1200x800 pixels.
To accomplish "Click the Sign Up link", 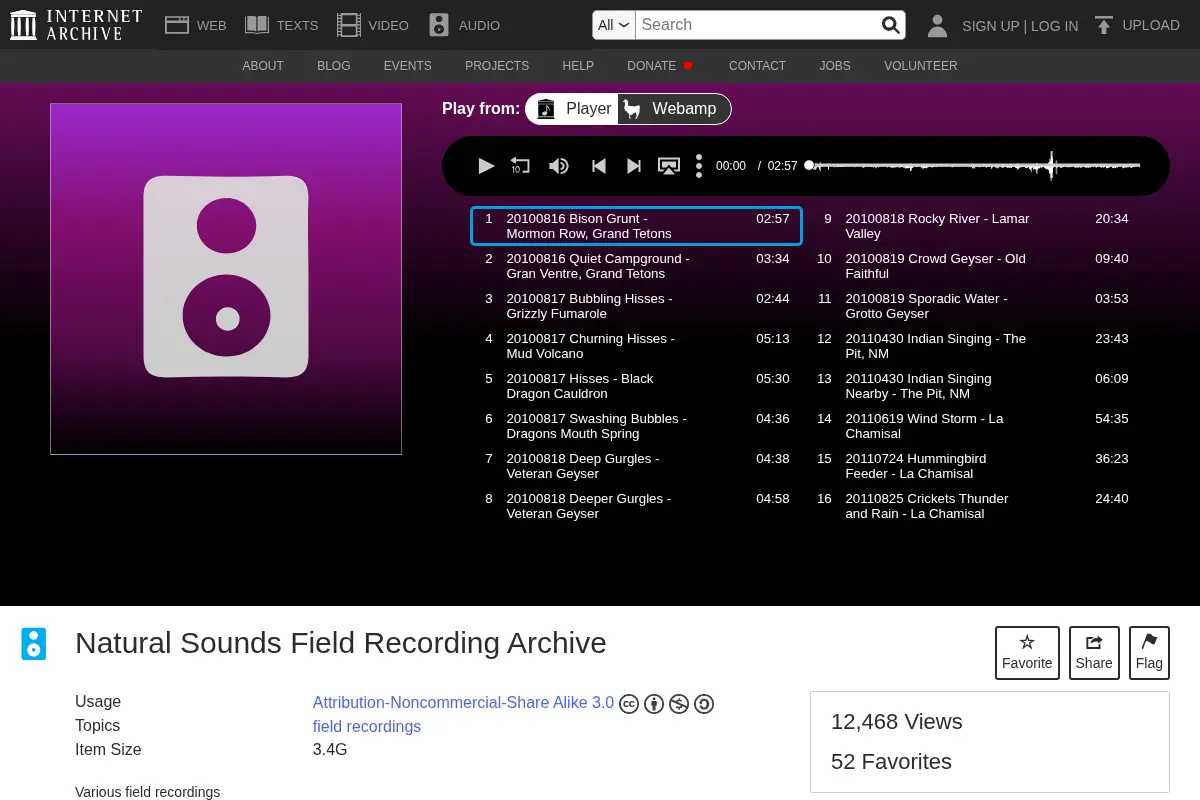I will pos(990,26).
